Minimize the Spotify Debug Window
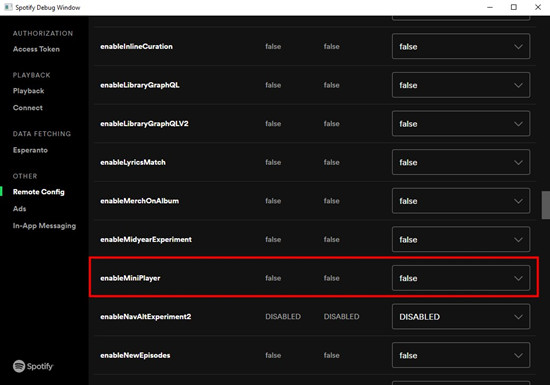550x385 pixels. tap(490, 7)
